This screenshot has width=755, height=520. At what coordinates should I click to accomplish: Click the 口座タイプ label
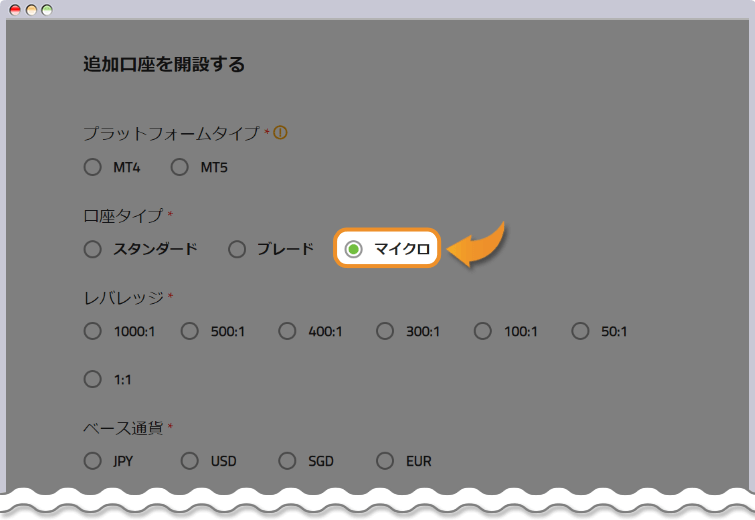(124, 215)
